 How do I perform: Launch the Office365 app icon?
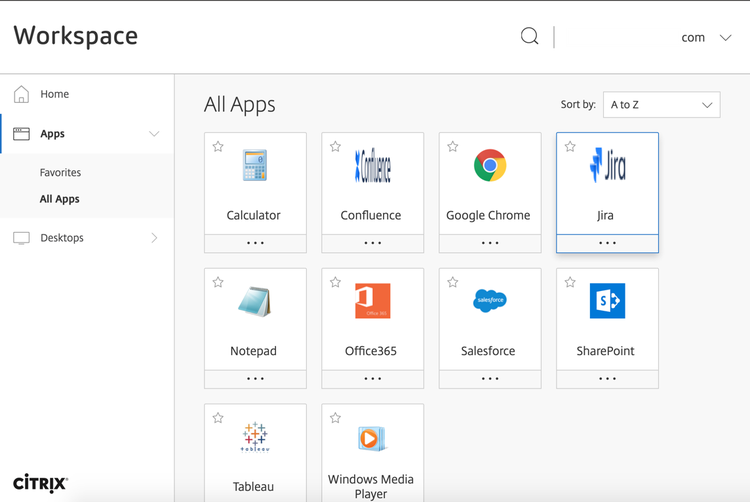coord(373,301)
